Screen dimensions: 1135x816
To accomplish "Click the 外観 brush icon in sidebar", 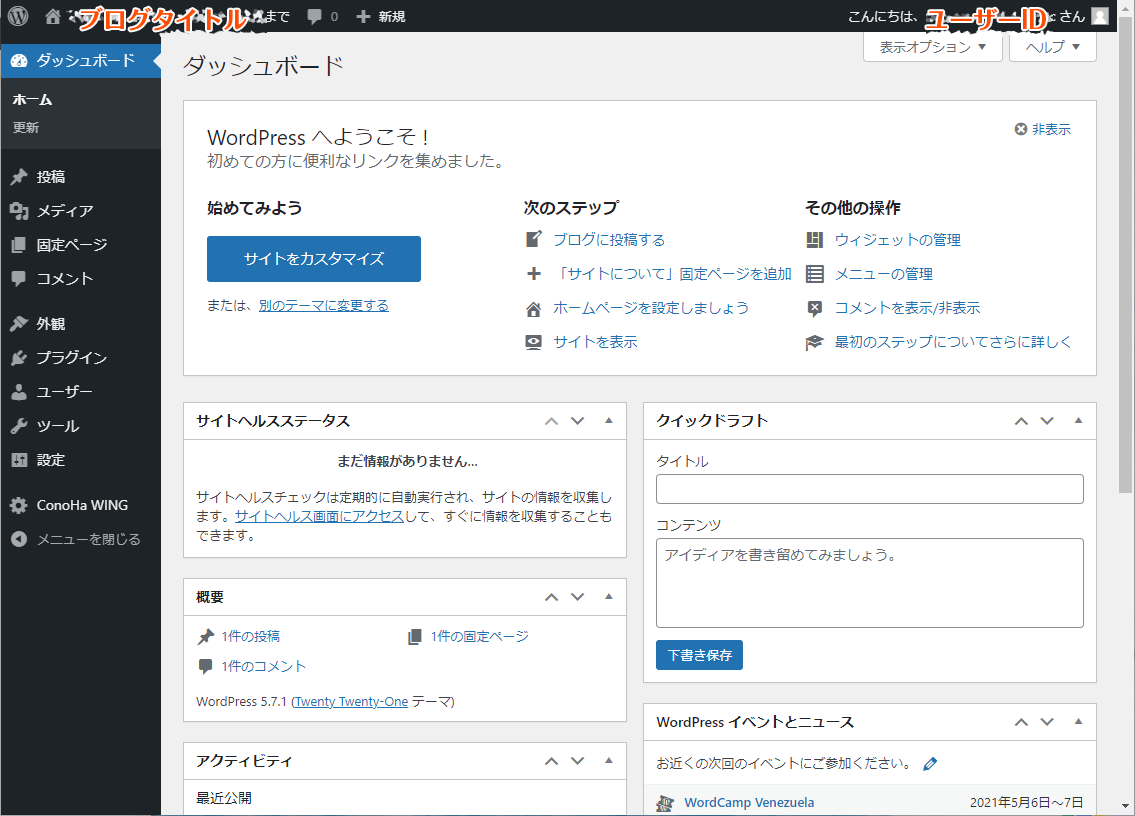I will [x=19, y=324].
